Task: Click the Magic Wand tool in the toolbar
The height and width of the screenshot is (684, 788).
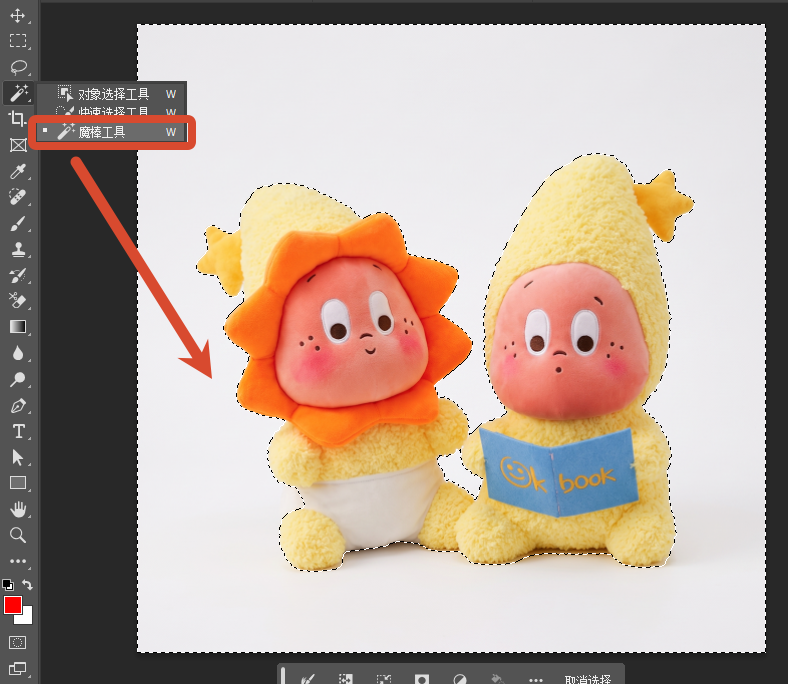Action: pyautogui.click(x=19, y=93)
